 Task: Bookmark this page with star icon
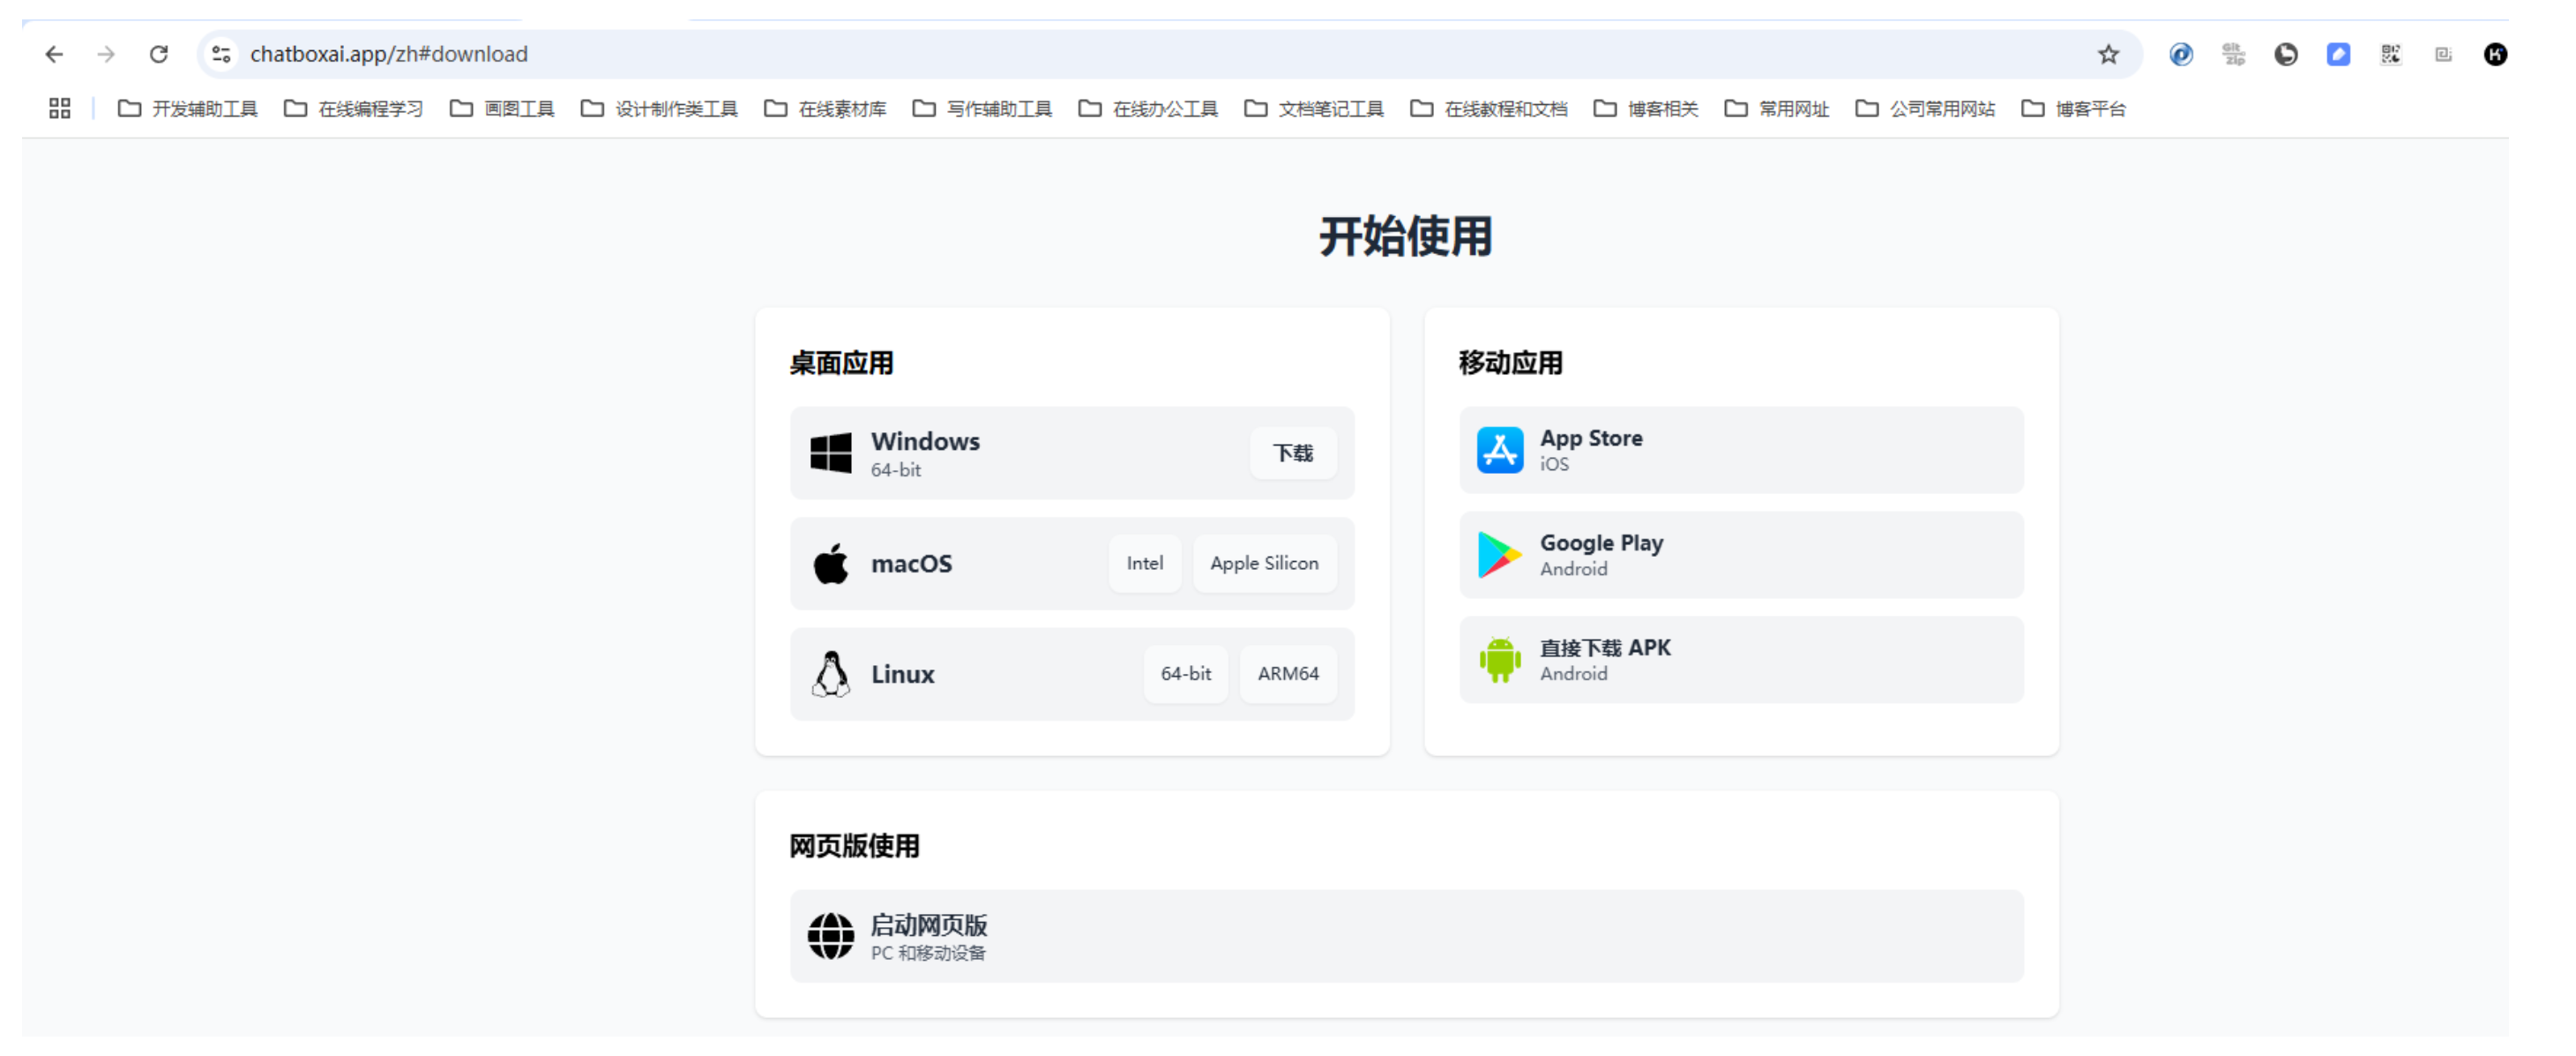coord(2108,54)
